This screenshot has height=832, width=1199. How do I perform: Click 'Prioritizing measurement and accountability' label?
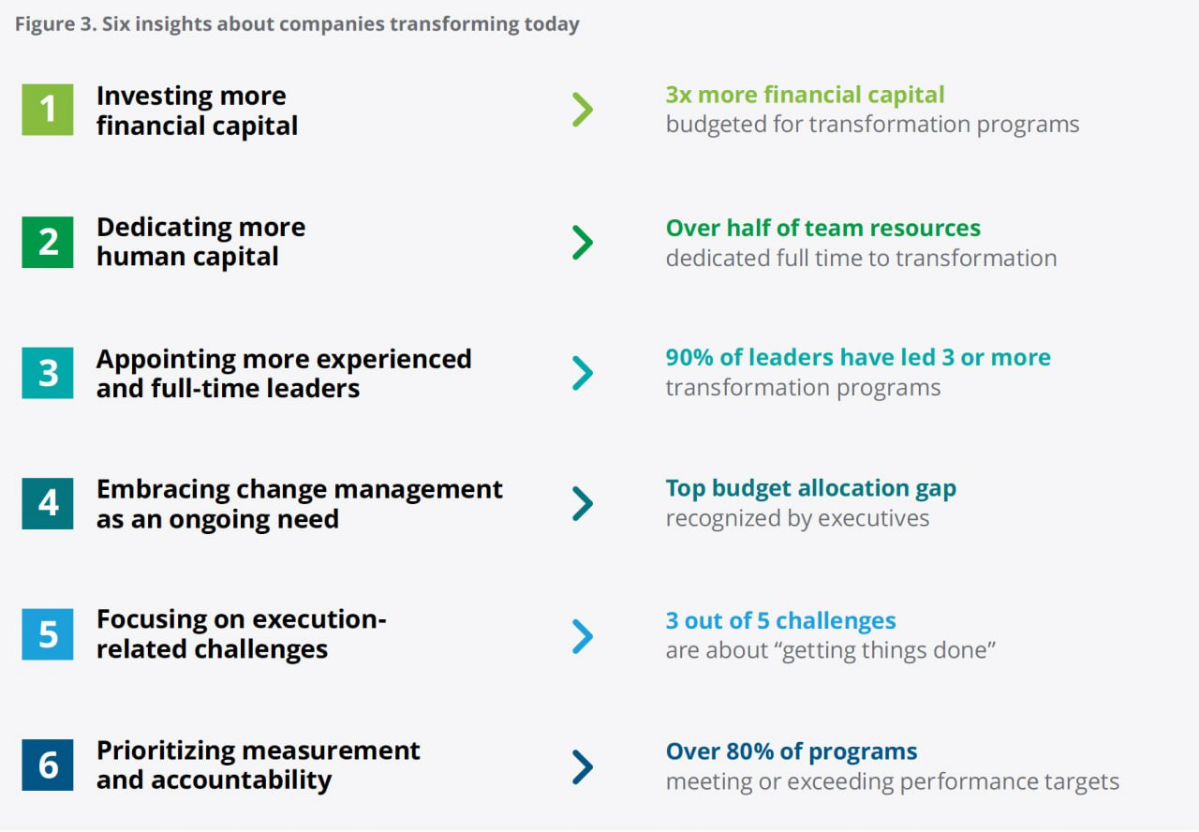pos(258,765)
